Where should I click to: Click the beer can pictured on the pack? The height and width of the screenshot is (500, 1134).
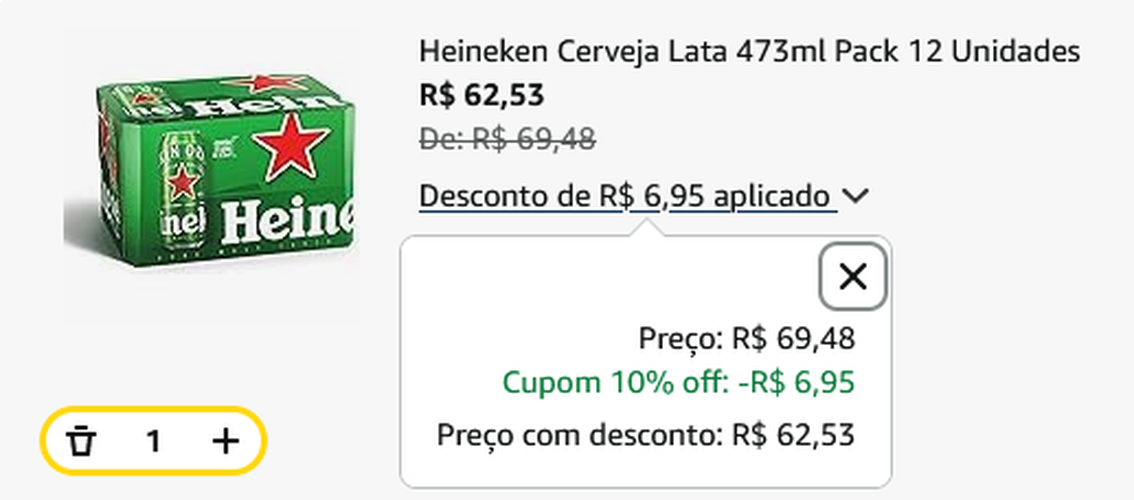coord(181,190)
